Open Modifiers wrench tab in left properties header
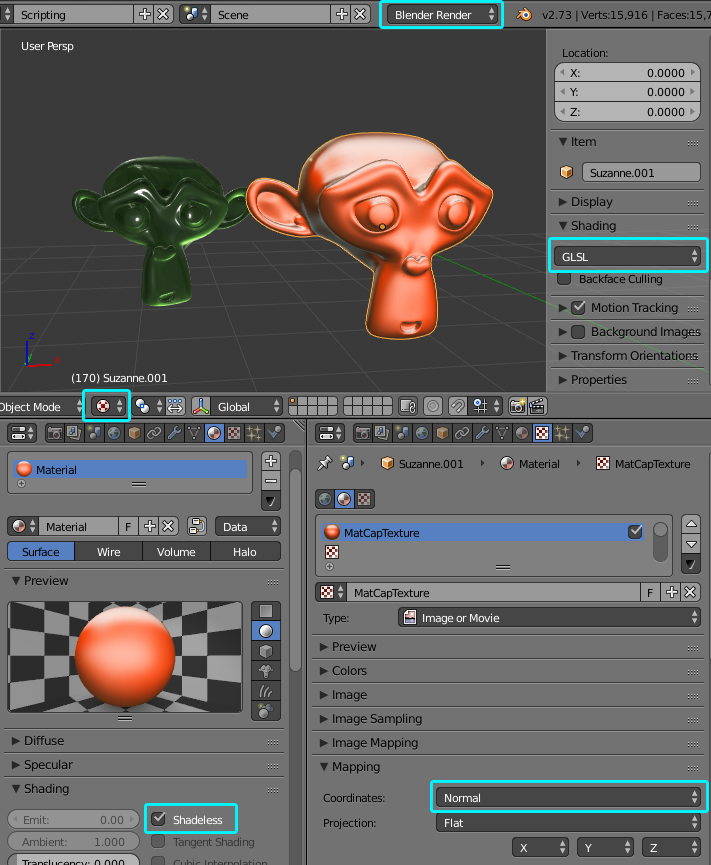The width and height of the screenshot is (711, 865). 174,433
